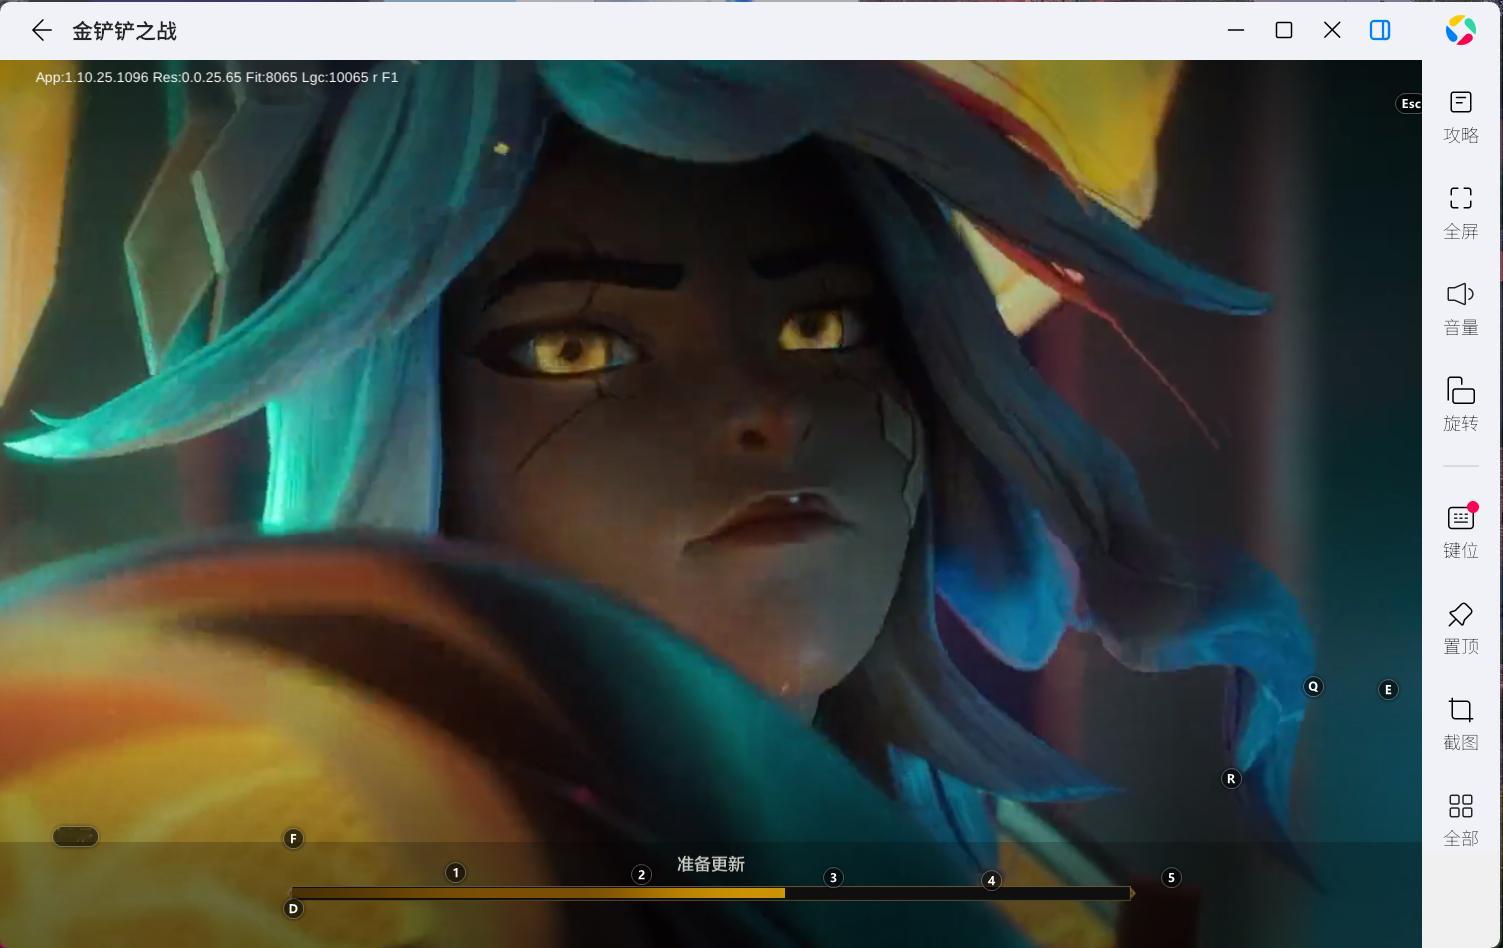
Task: Take a screenshot with 截图
Action: [1461, 723]
